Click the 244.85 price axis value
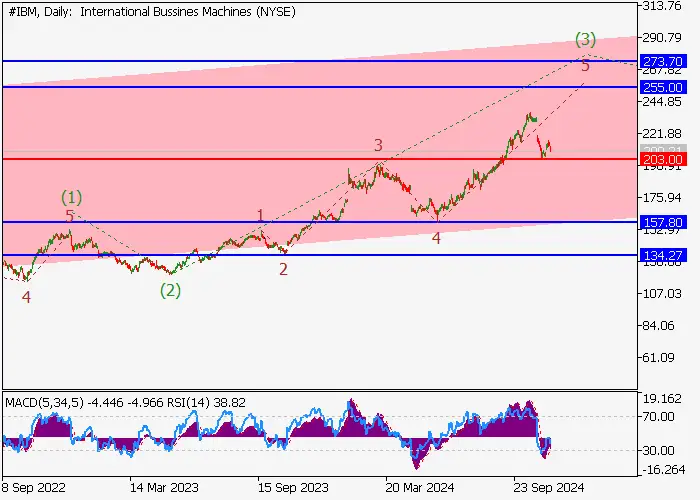This screenshot has width=700, height=500. pyautogui.click(x=662, y=102)
